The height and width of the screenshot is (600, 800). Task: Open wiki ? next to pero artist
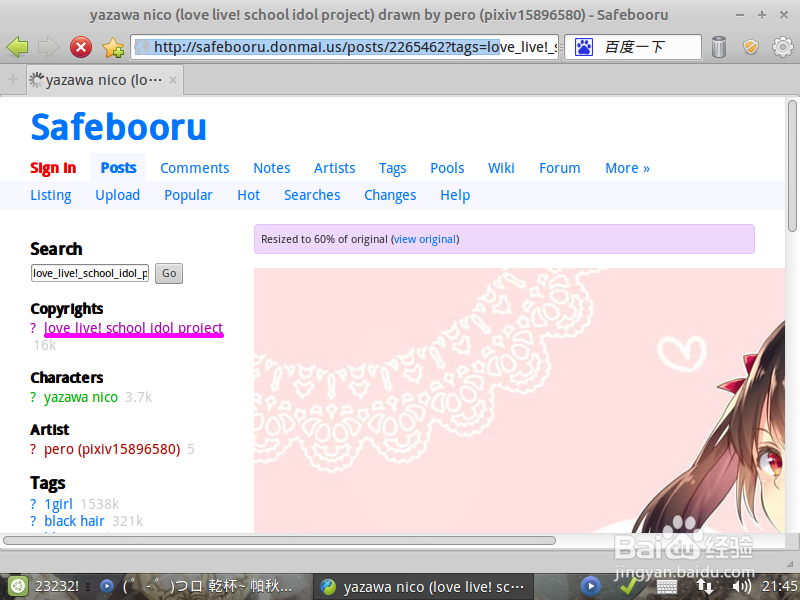(x=33, y=449)
